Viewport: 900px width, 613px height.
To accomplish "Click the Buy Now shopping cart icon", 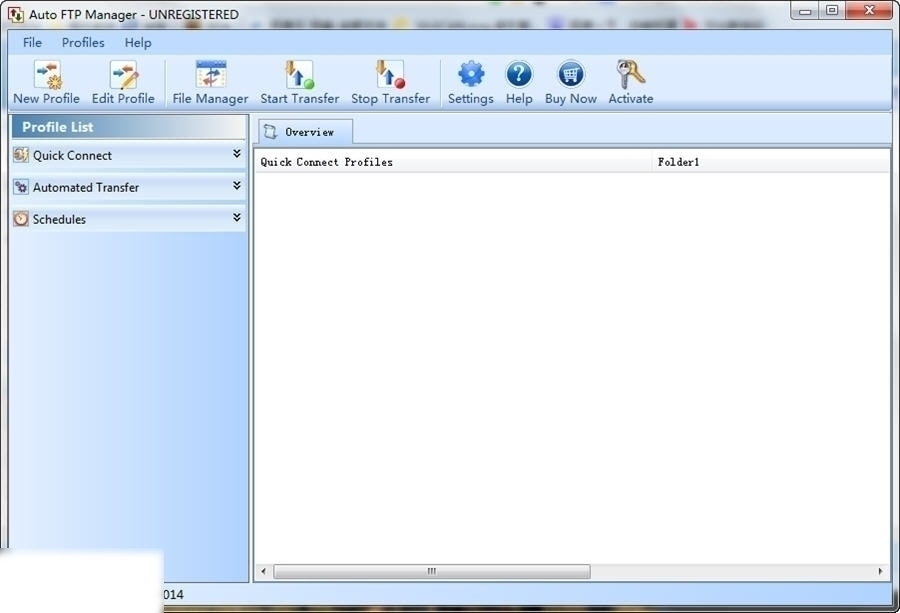I will point(571,75).
